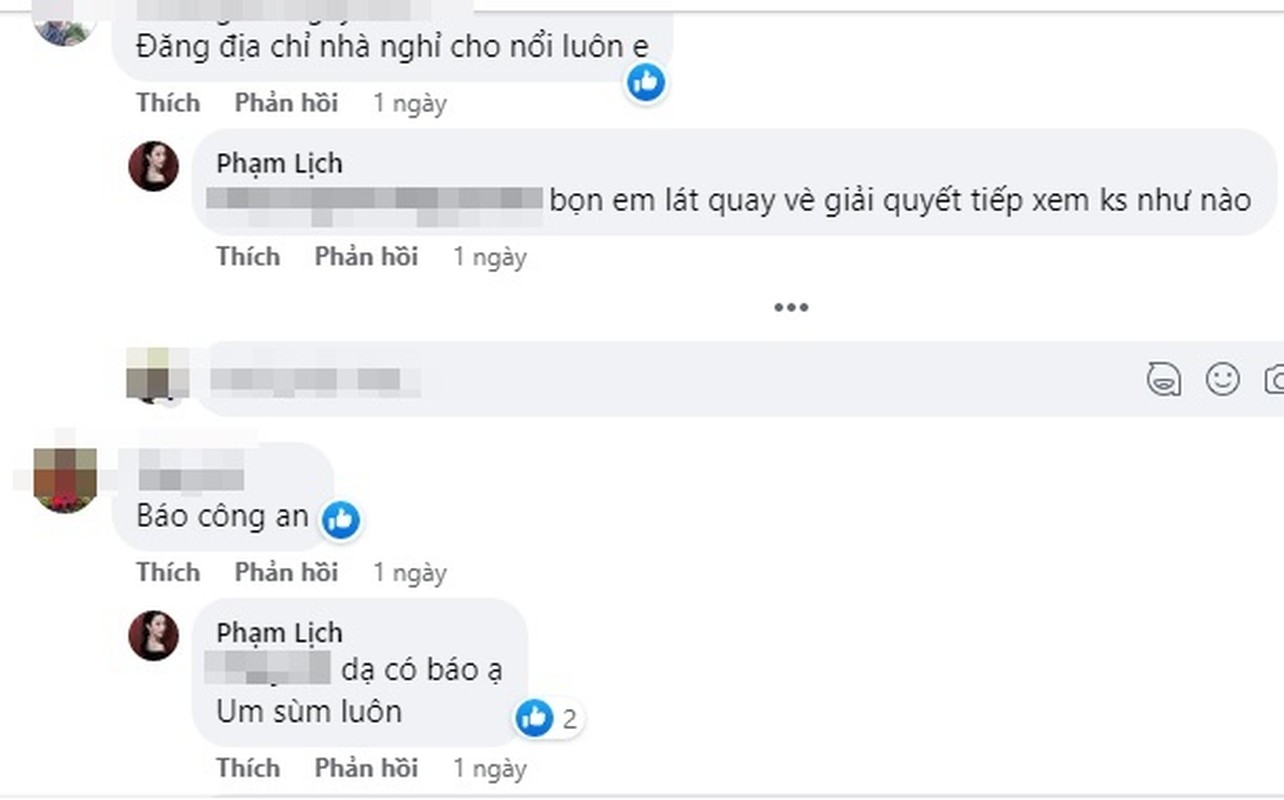Open the three-dot options menu
The image size is (1284, 800).
[790, 307]
